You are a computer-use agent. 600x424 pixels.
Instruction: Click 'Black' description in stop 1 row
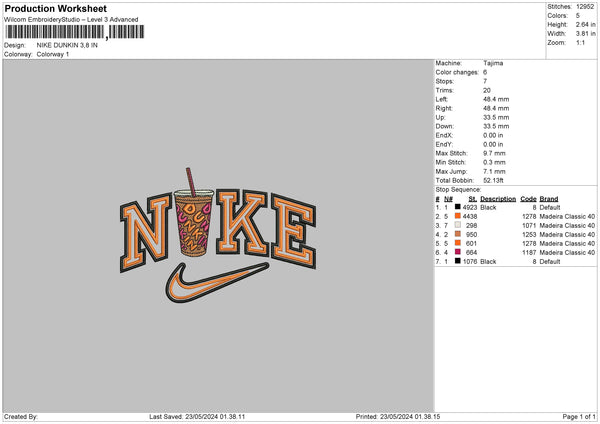(x=488, y=207)
